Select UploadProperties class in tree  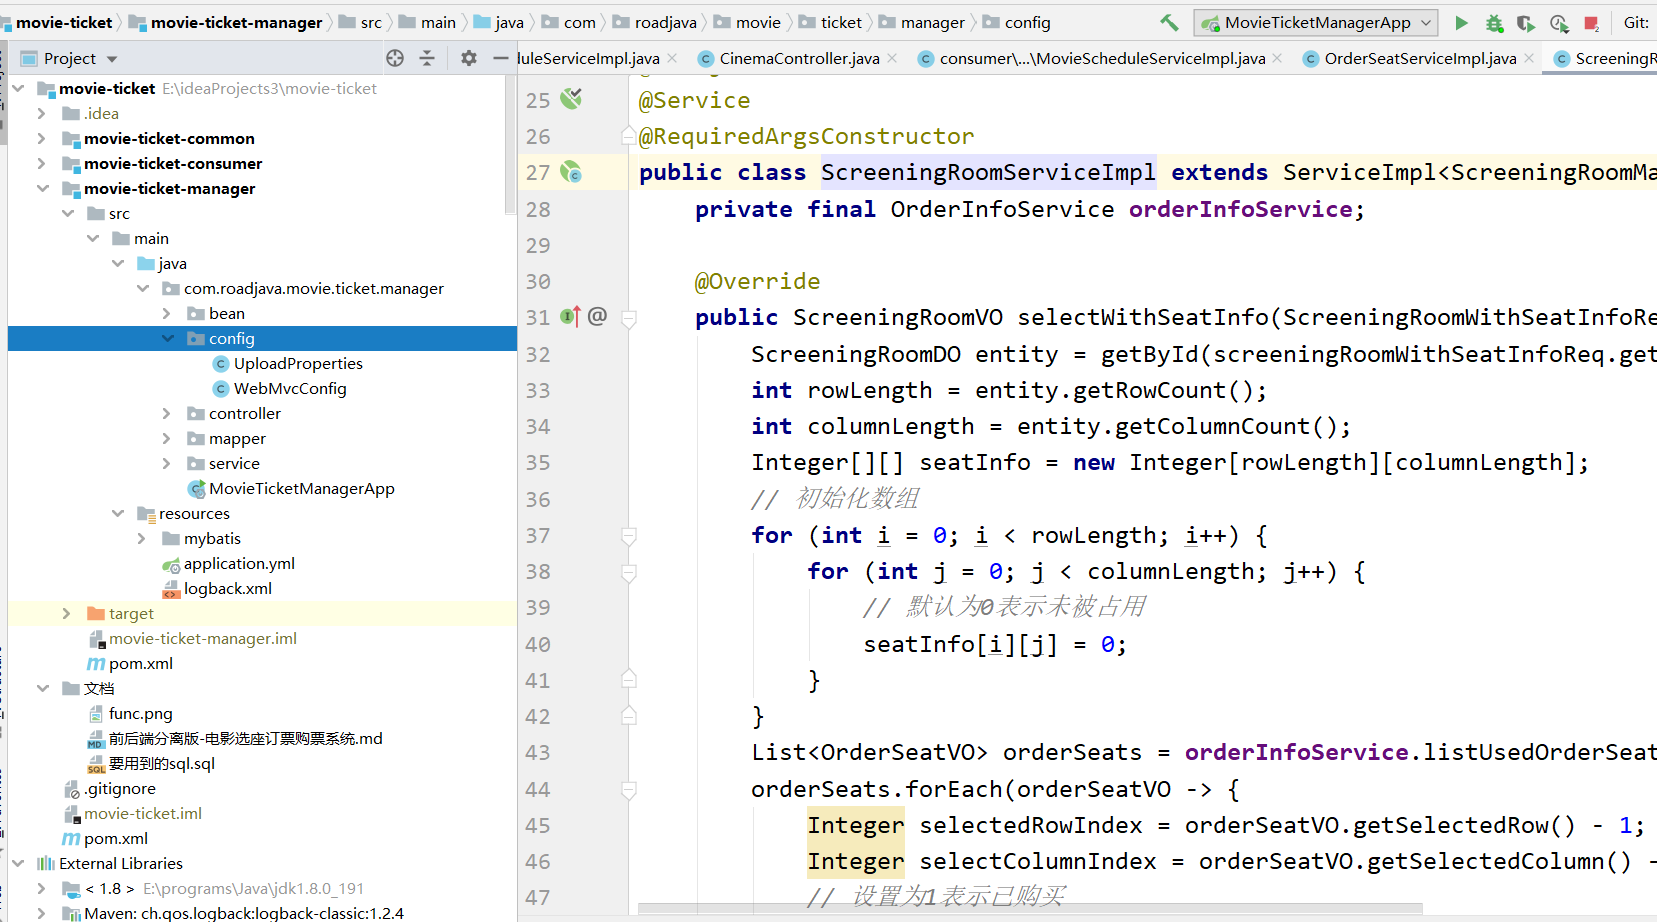pyautogui.click(x=298, y=363)
